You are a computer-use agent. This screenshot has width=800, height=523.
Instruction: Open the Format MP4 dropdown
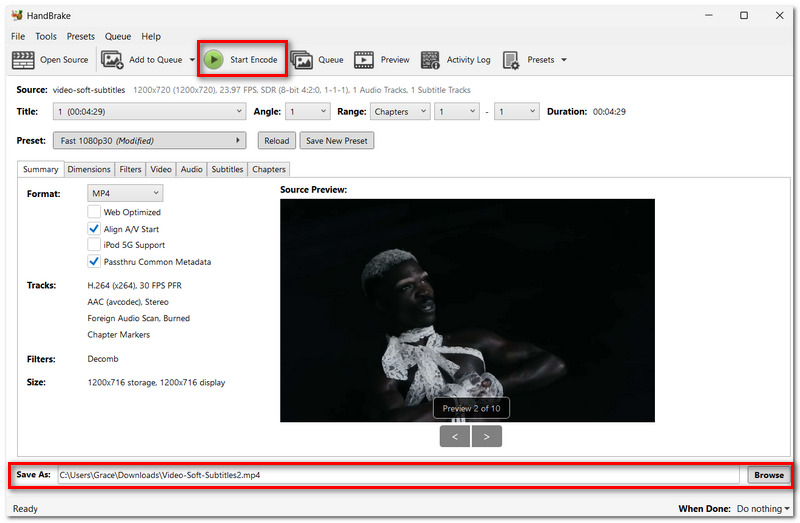coord(125,193)
